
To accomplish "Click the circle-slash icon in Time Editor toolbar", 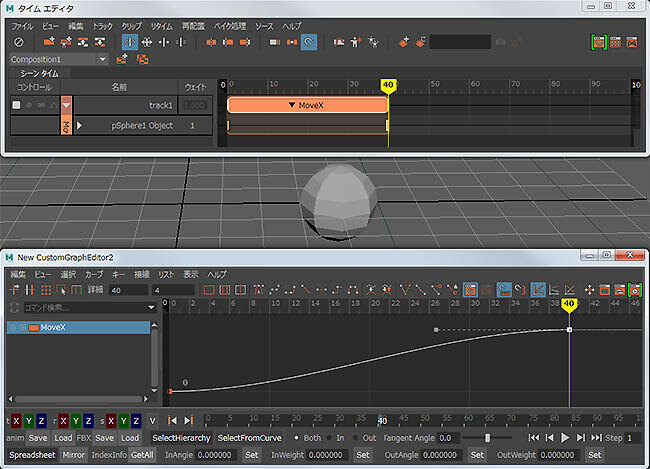I will 18,42.
